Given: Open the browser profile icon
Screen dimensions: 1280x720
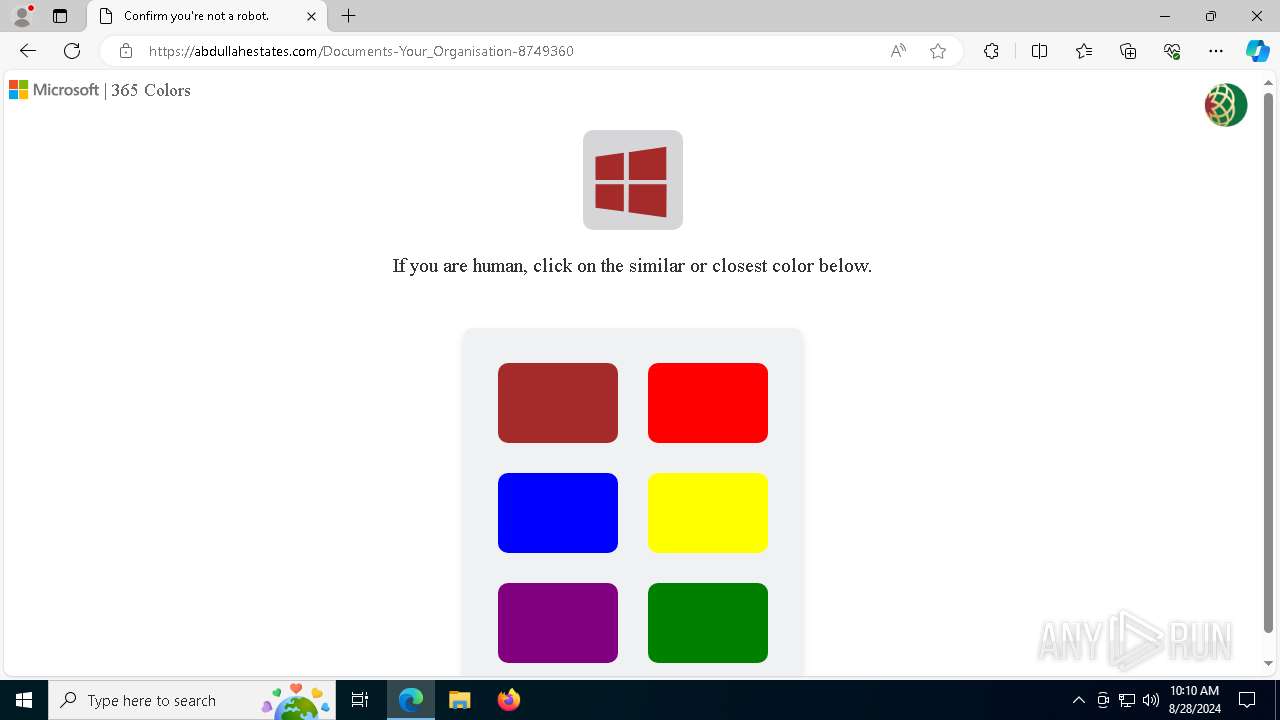Looking at the screenshot, I should click(x=22, y=16).
